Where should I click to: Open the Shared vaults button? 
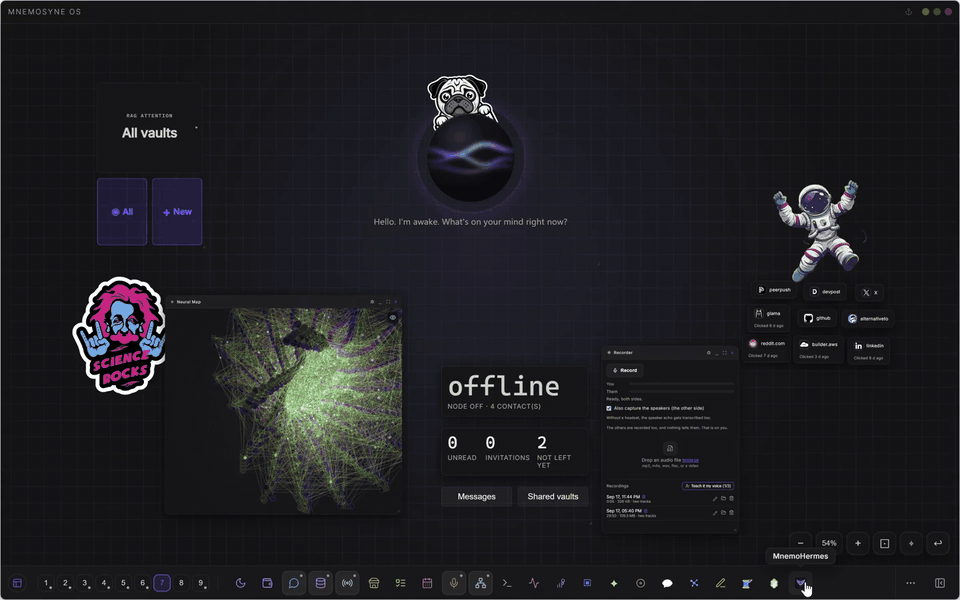(x=553, y=497)
